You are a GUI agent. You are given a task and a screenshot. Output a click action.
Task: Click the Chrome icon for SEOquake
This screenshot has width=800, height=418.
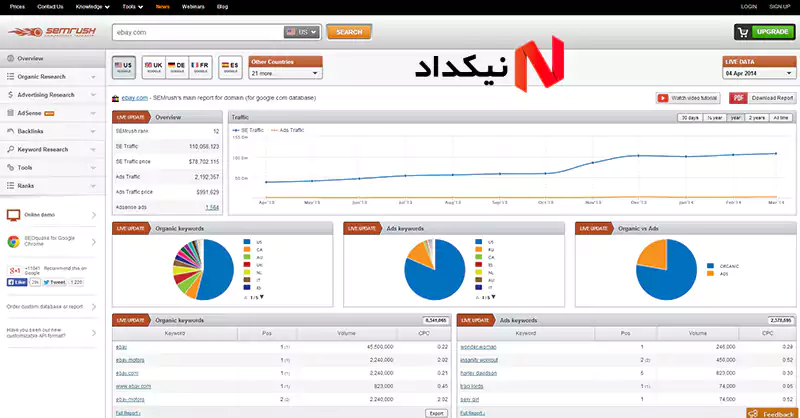click(x=13, y=241)
